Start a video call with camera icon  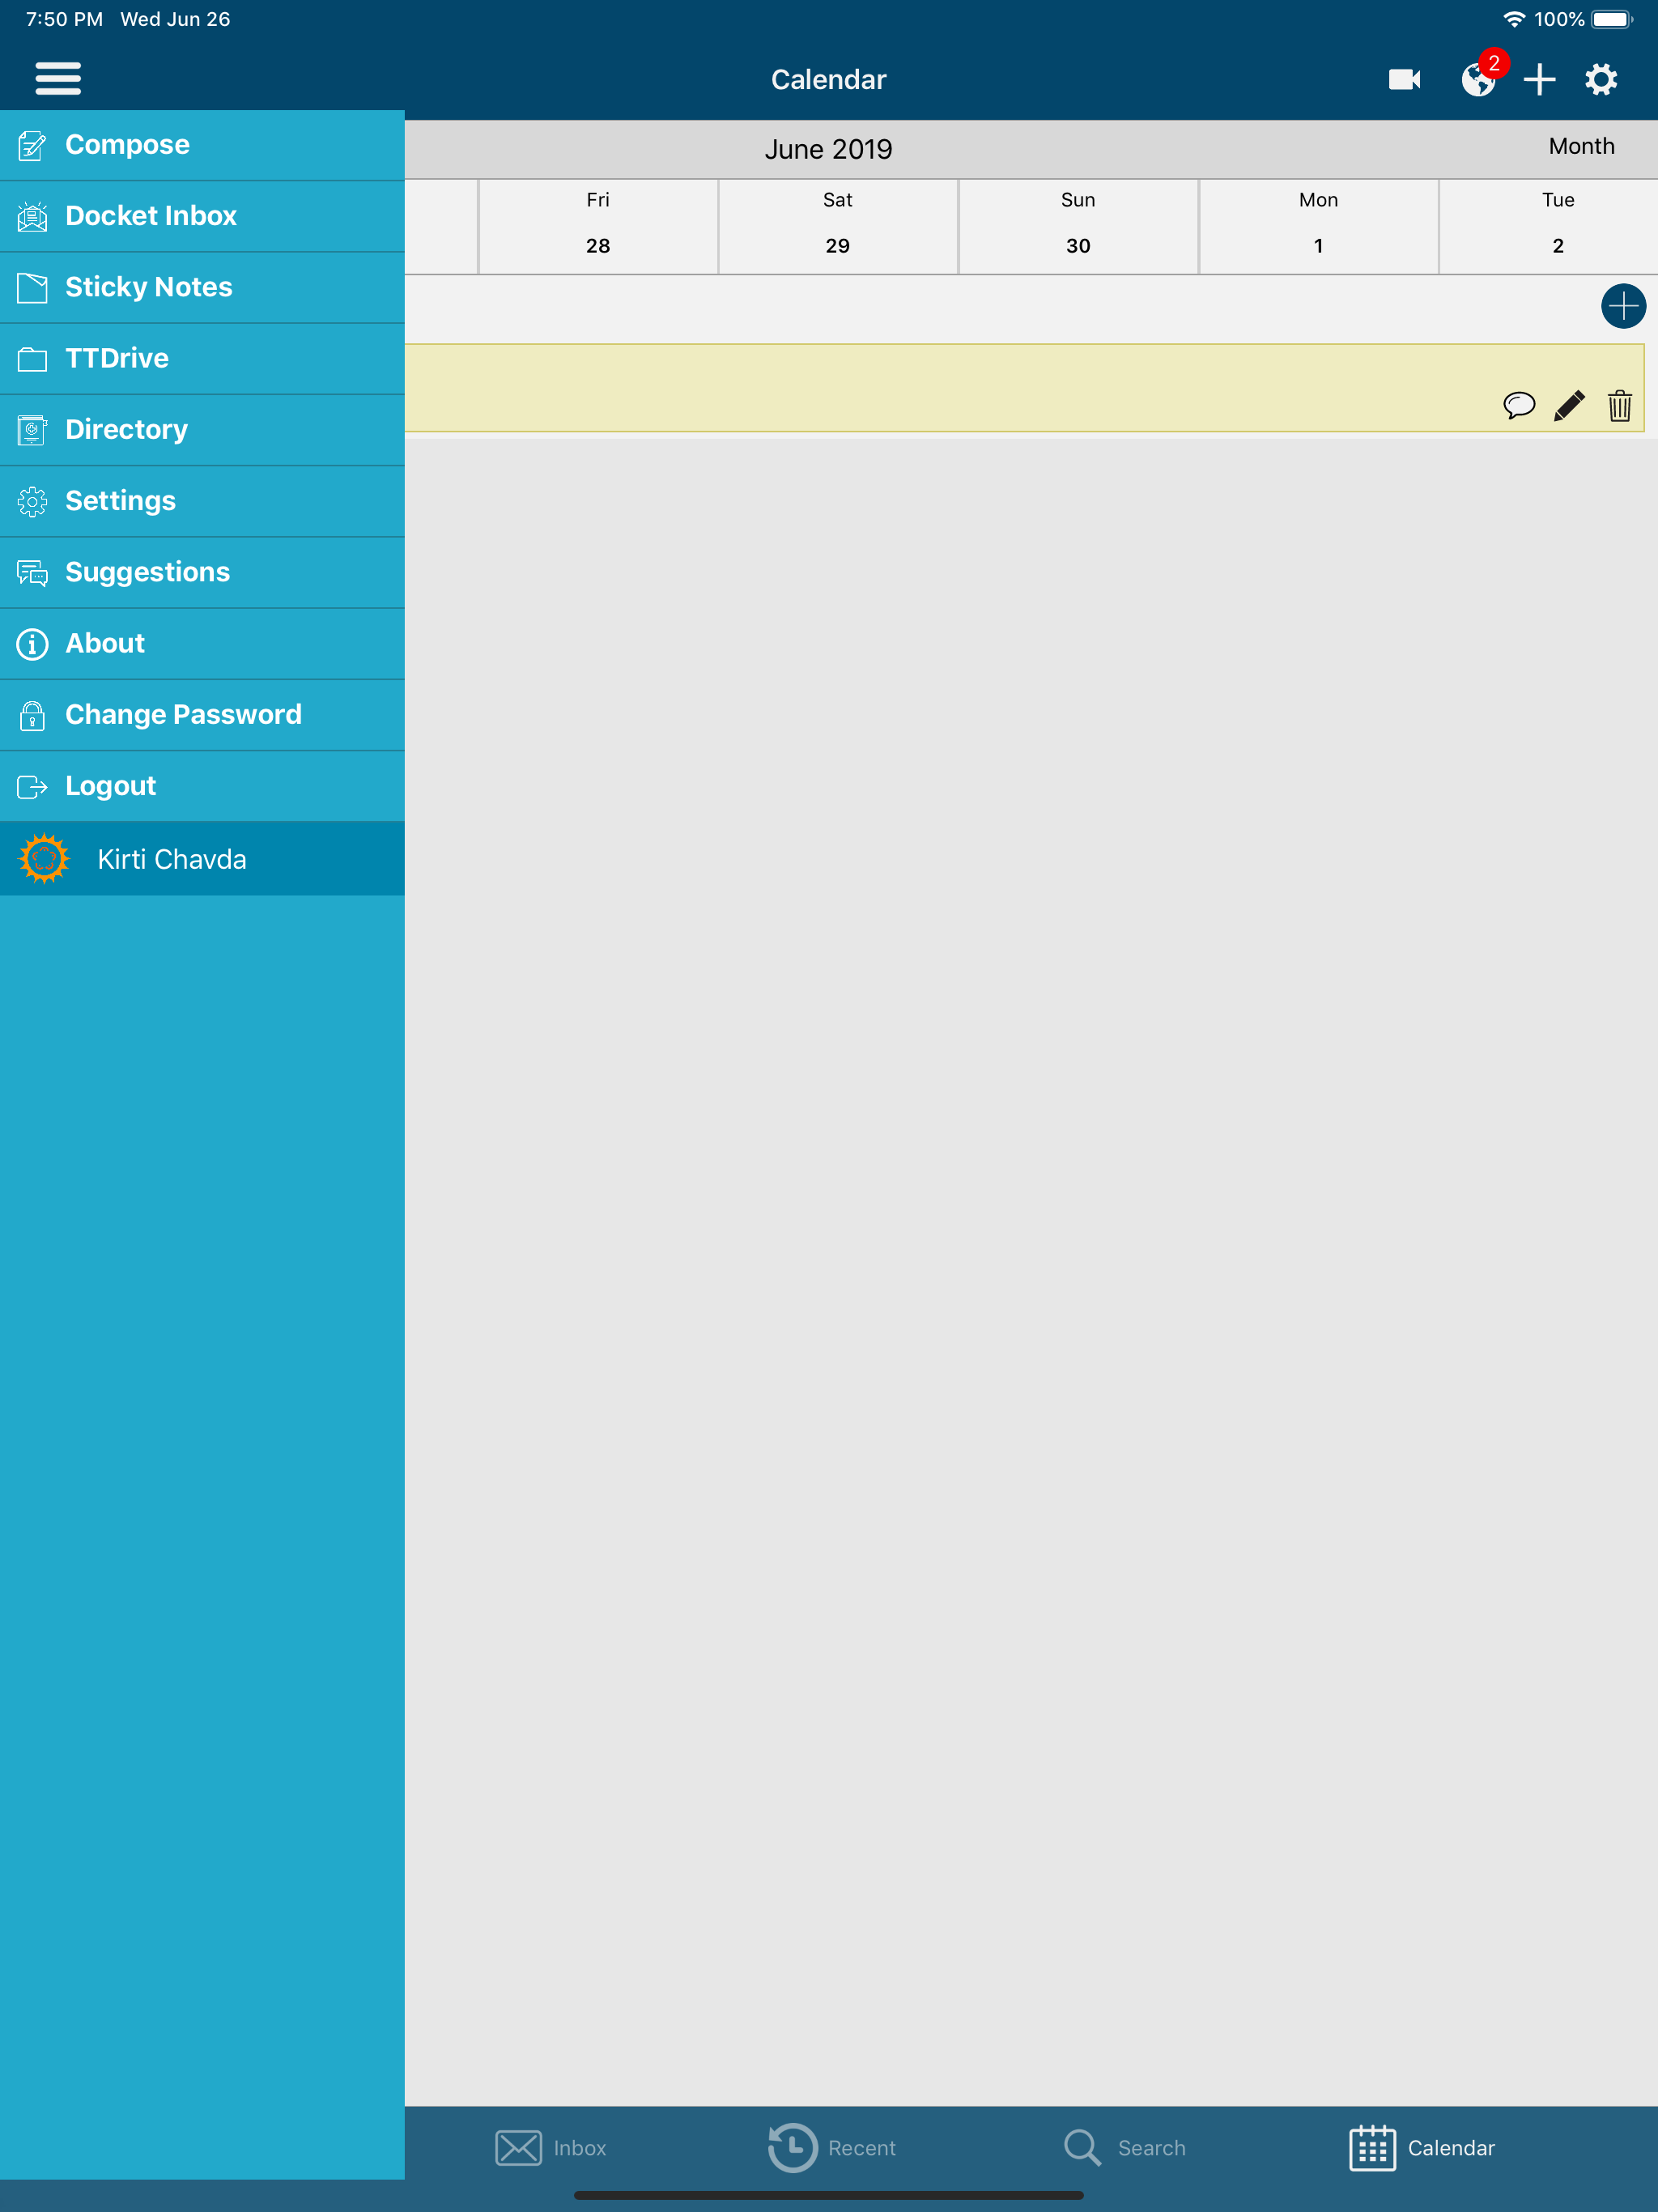pyautogui.click(x=1404, y=79)
